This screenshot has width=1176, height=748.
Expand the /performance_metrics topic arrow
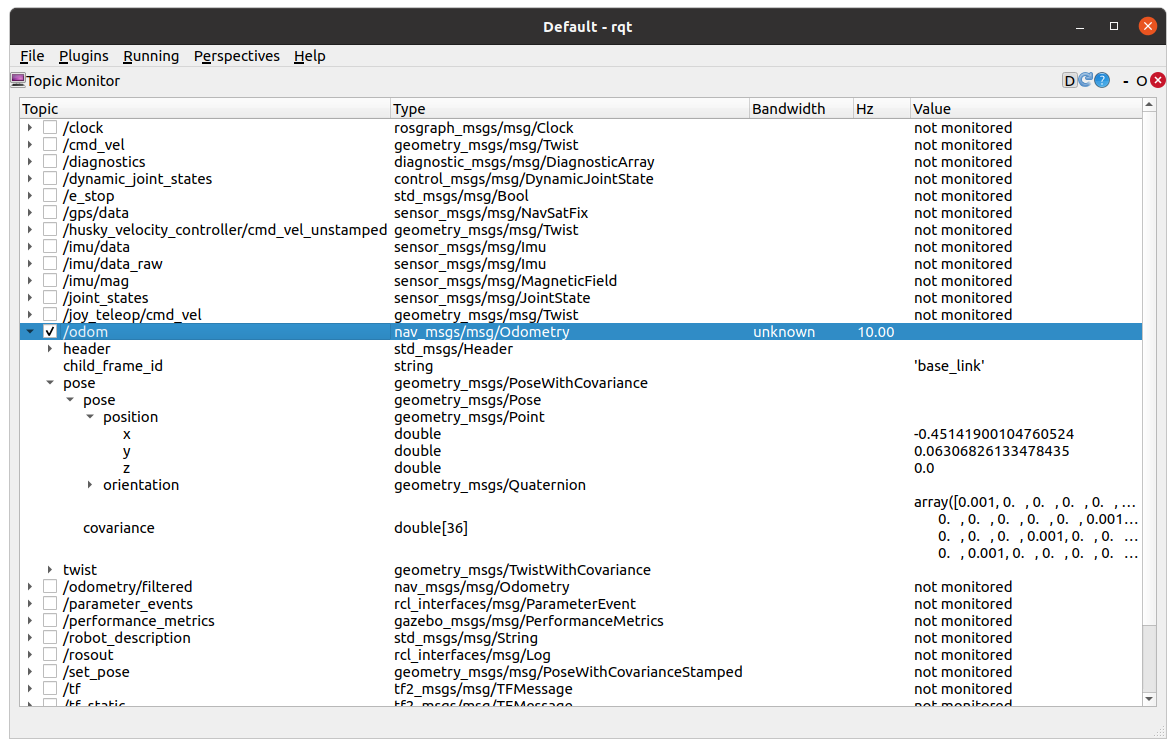click(x=30, y=621)
